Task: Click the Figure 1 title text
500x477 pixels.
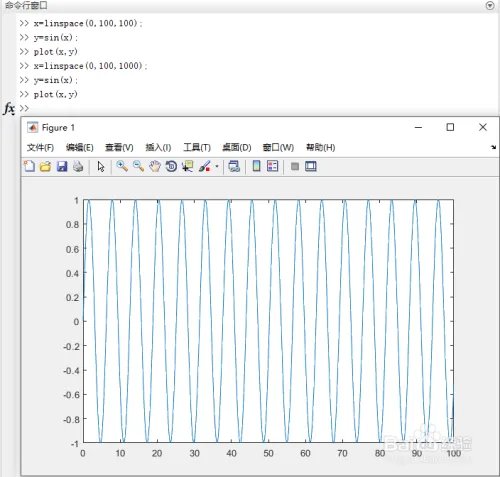Action: [58, 128]
